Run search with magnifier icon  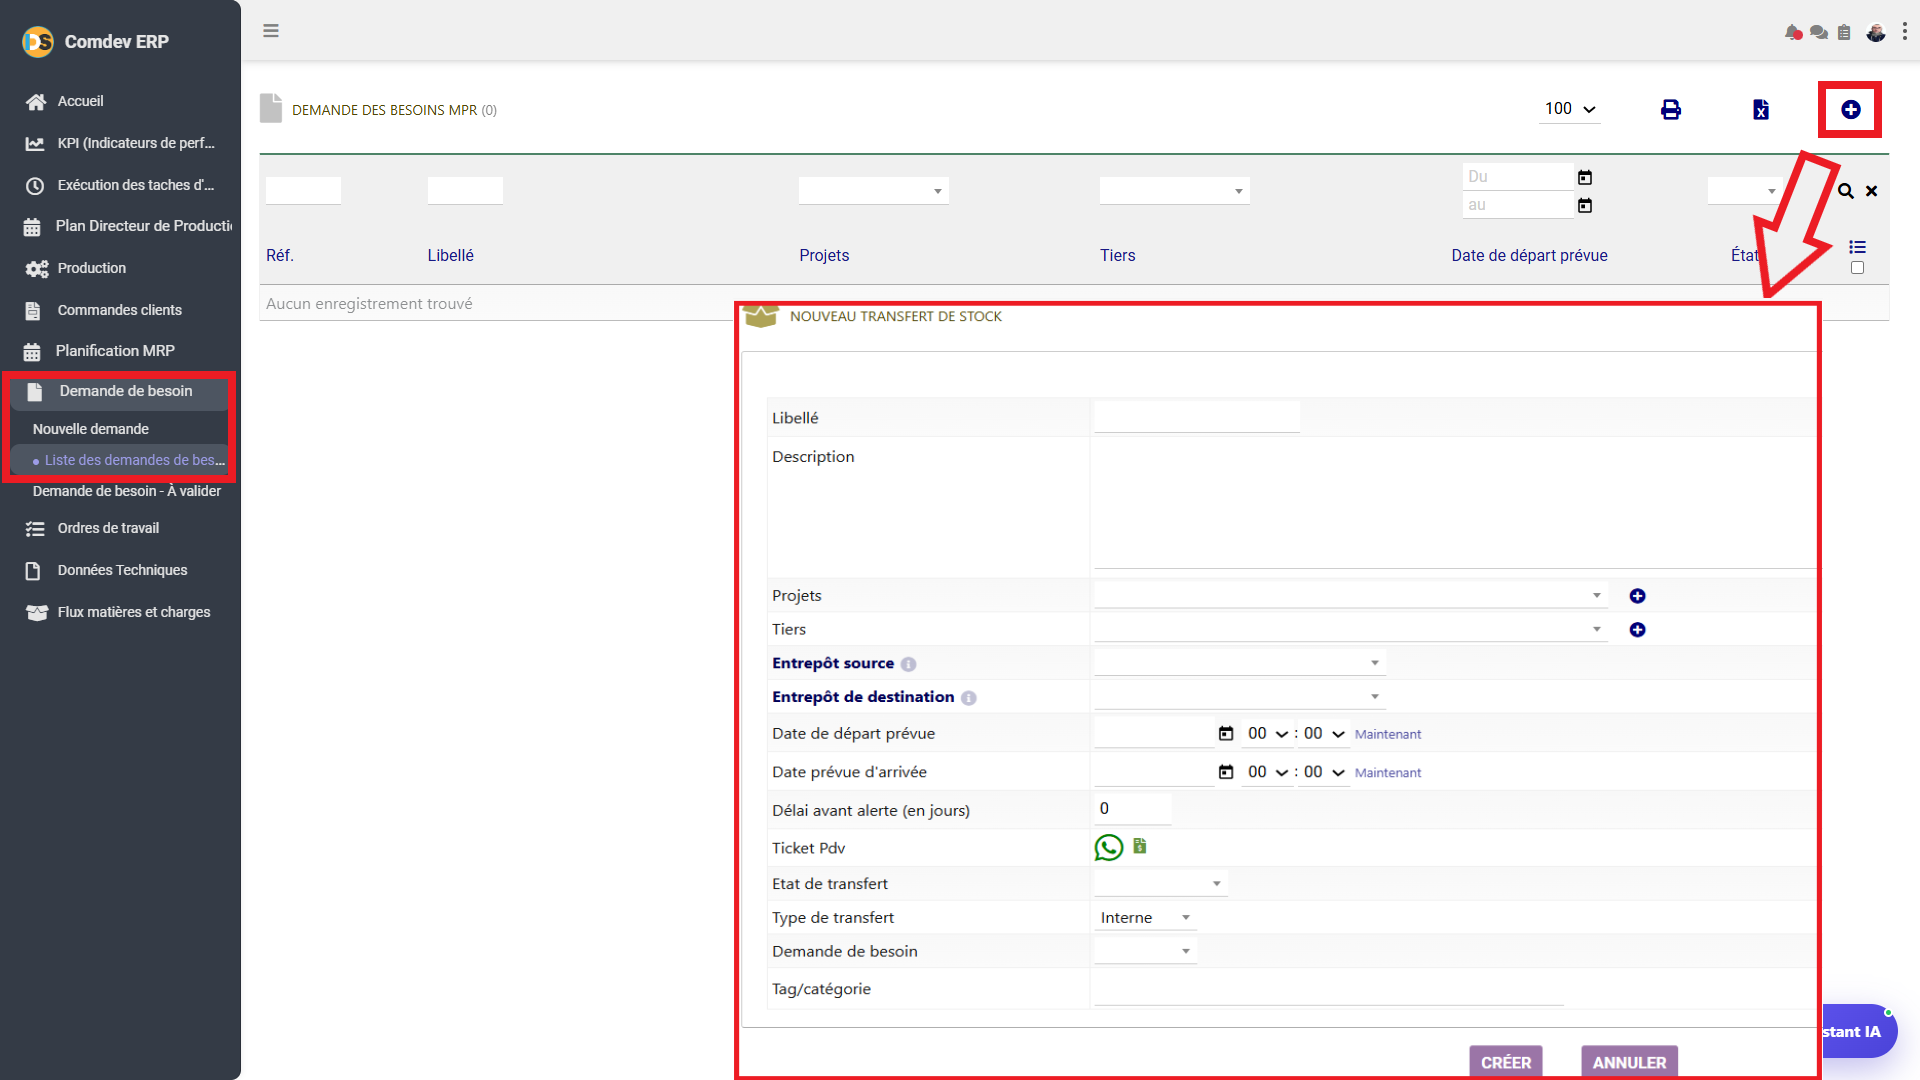click(x=1846, y=191)
